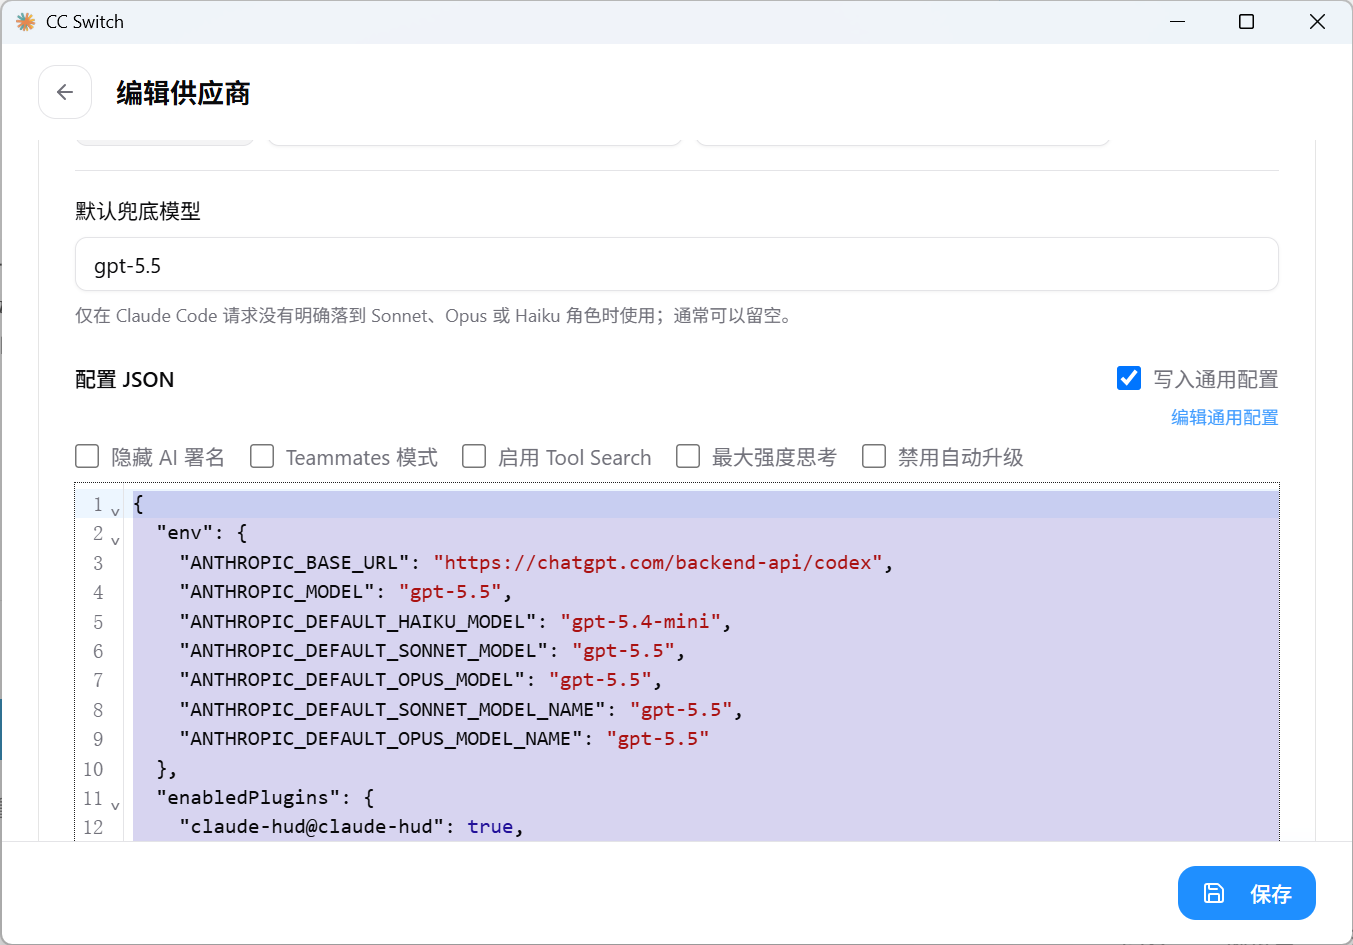Click the back arrow button

[65, 92]
